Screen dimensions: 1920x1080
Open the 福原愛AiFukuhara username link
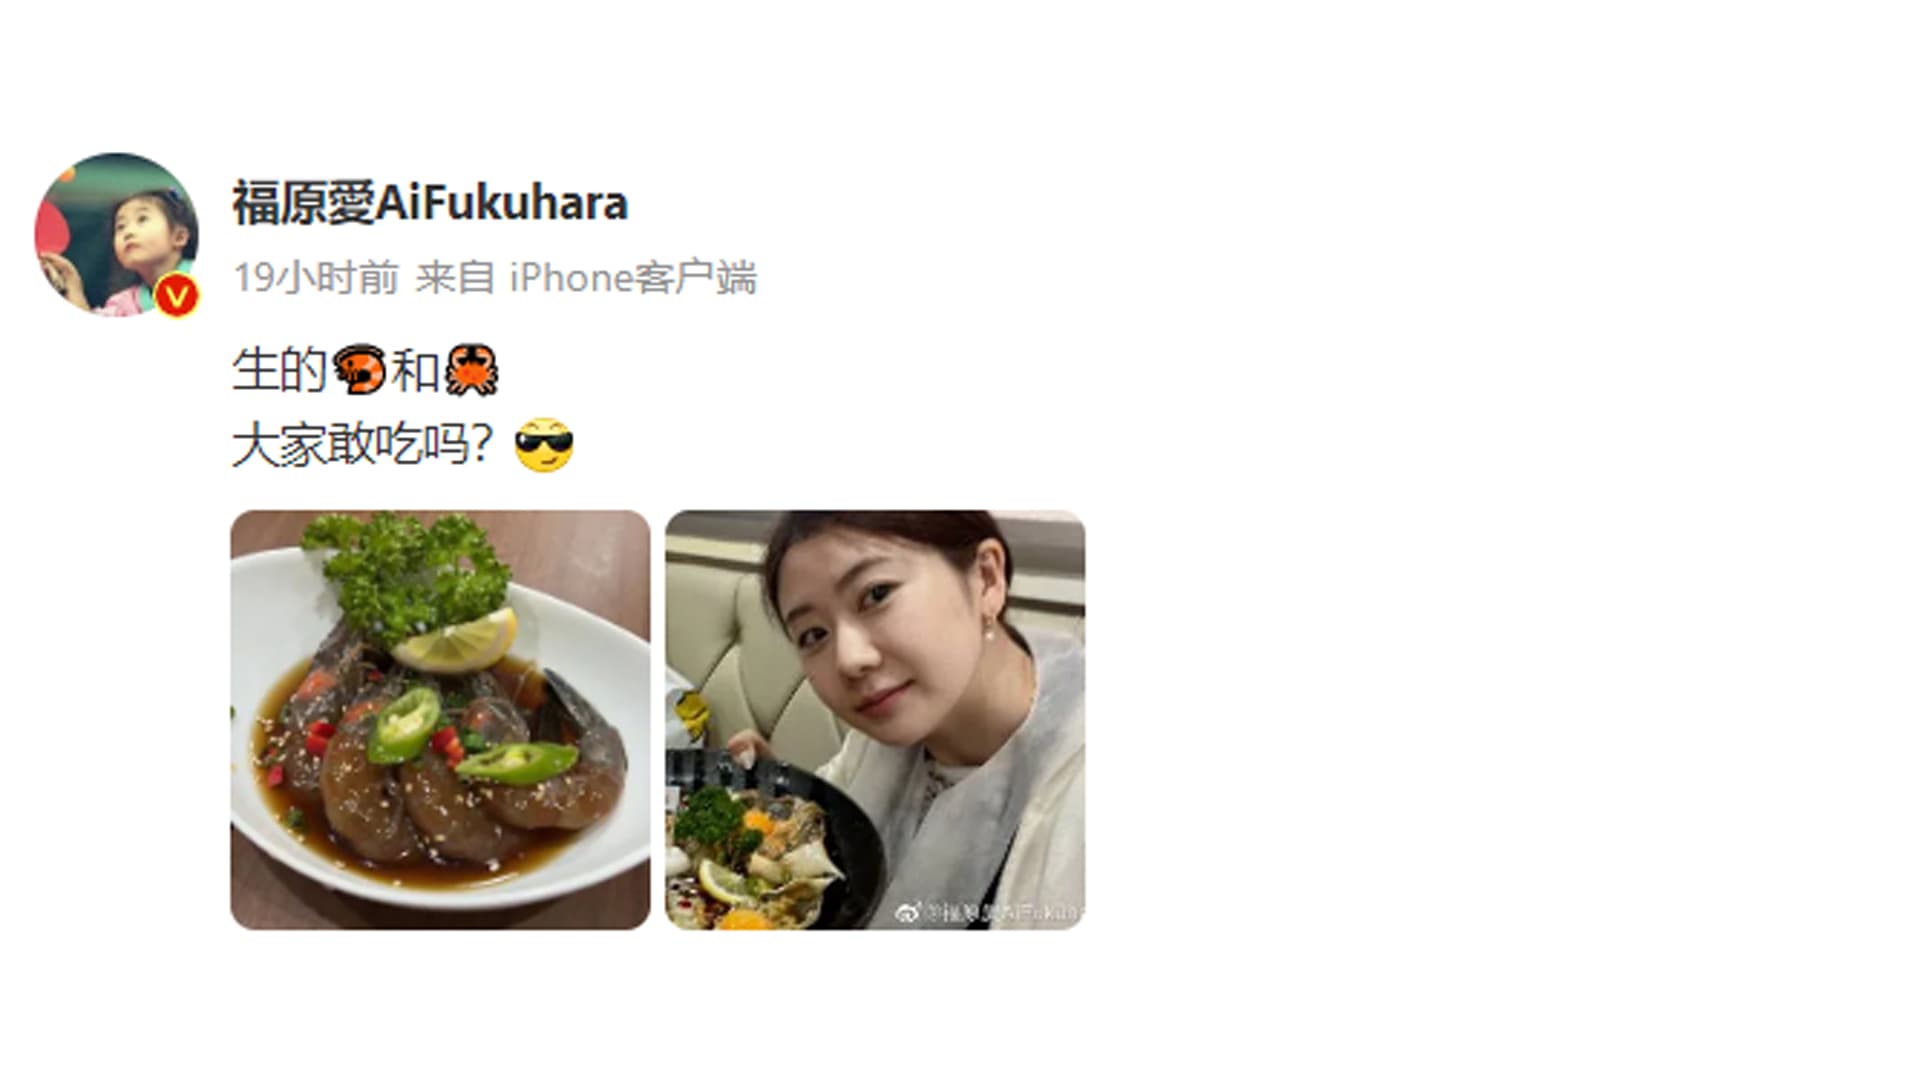(x=430, y=203)
